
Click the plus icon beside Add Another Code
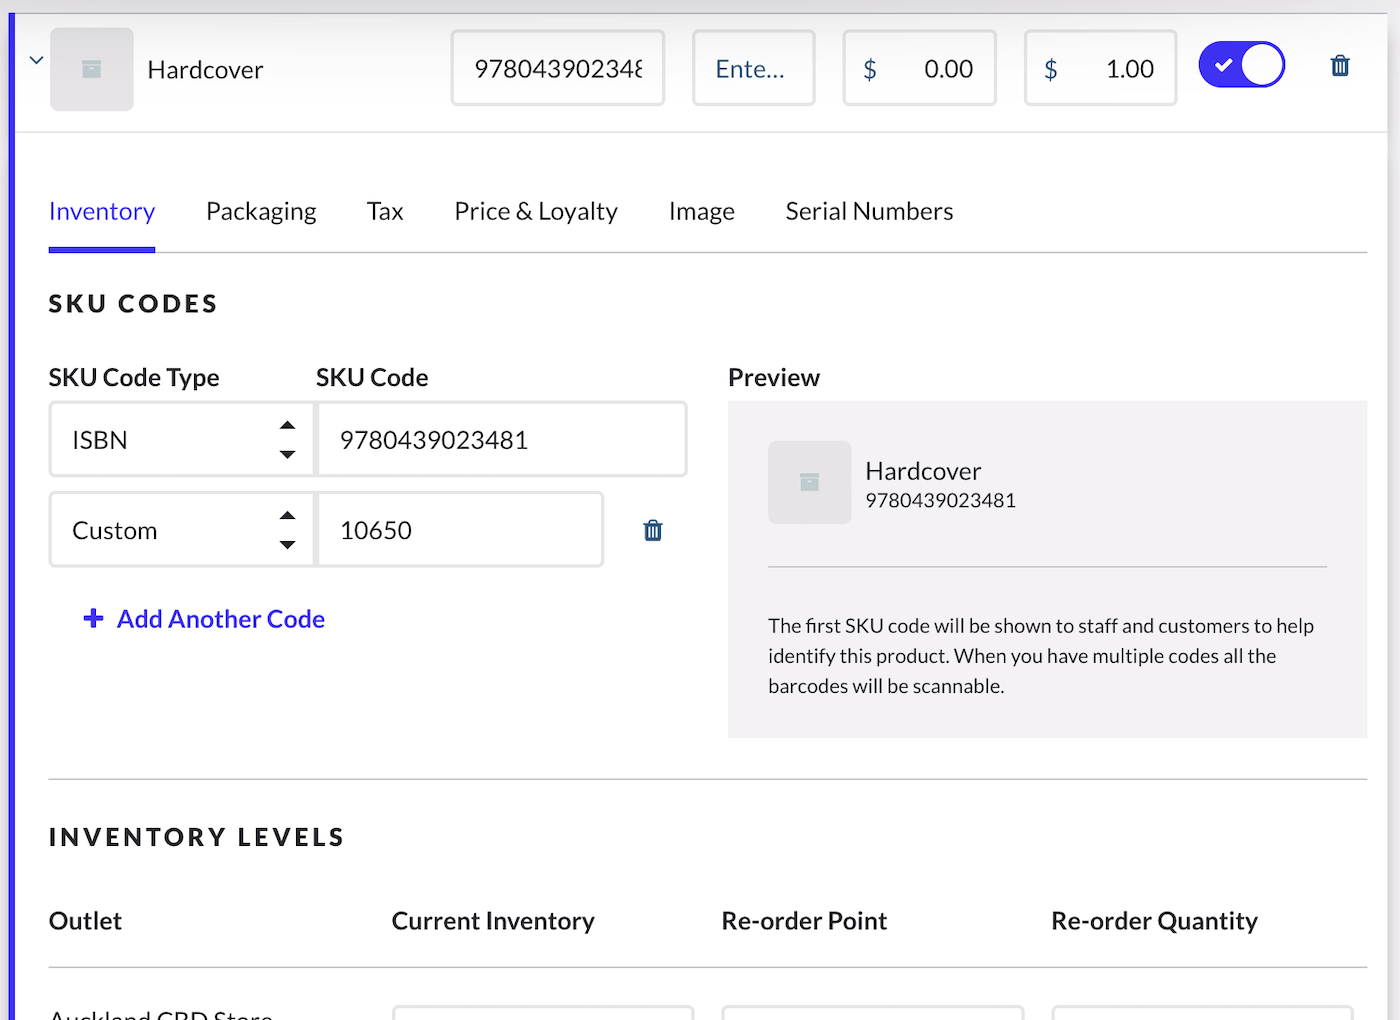(x=93, y=619)
